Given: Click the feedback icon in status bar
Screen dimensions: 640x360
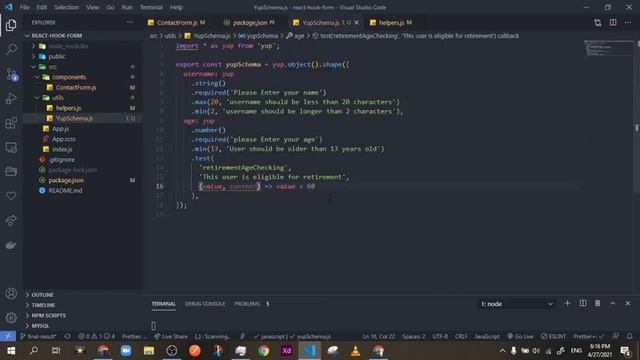Looking at the screenshot, I should pyautogui.click(x=616, y=336).
